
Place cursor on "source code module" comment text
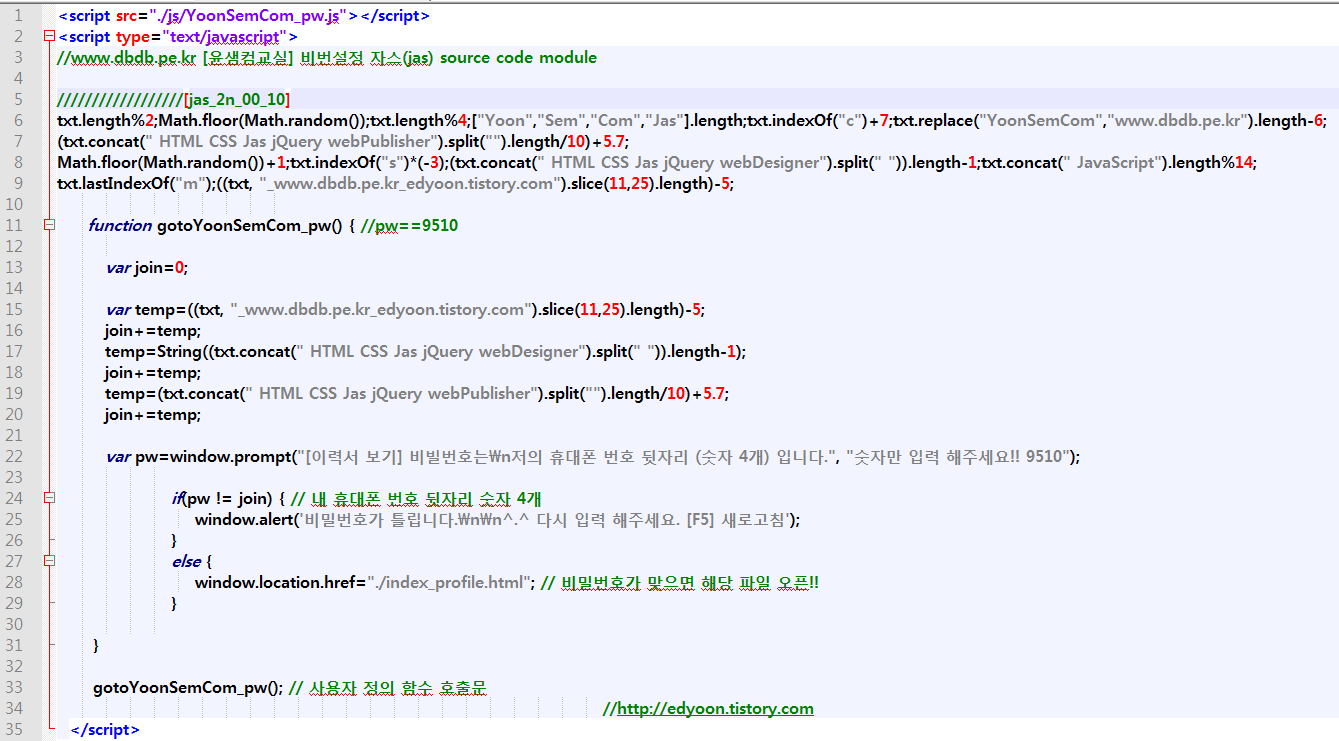coord(518,58)
